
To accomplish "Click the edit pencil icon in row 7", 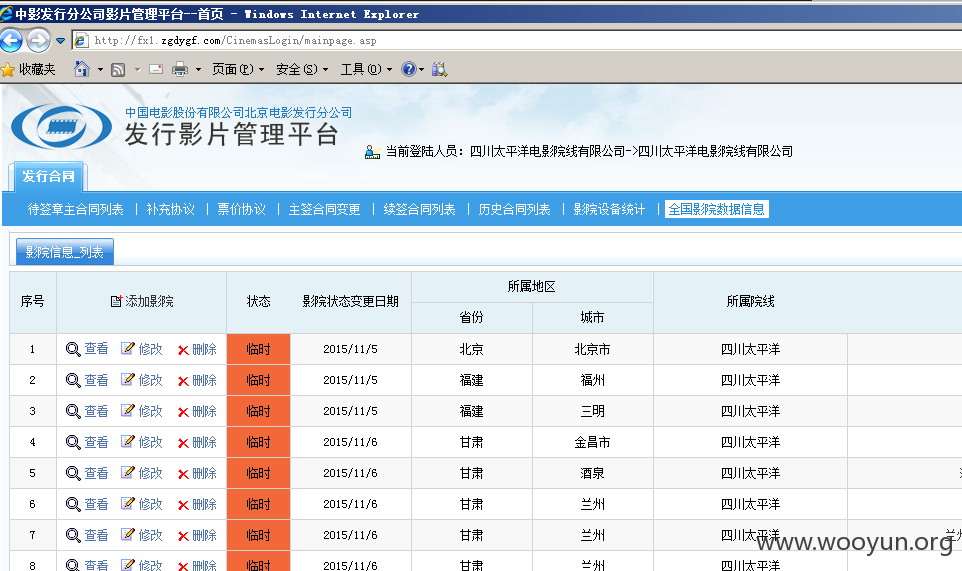I will click(128, 535).
